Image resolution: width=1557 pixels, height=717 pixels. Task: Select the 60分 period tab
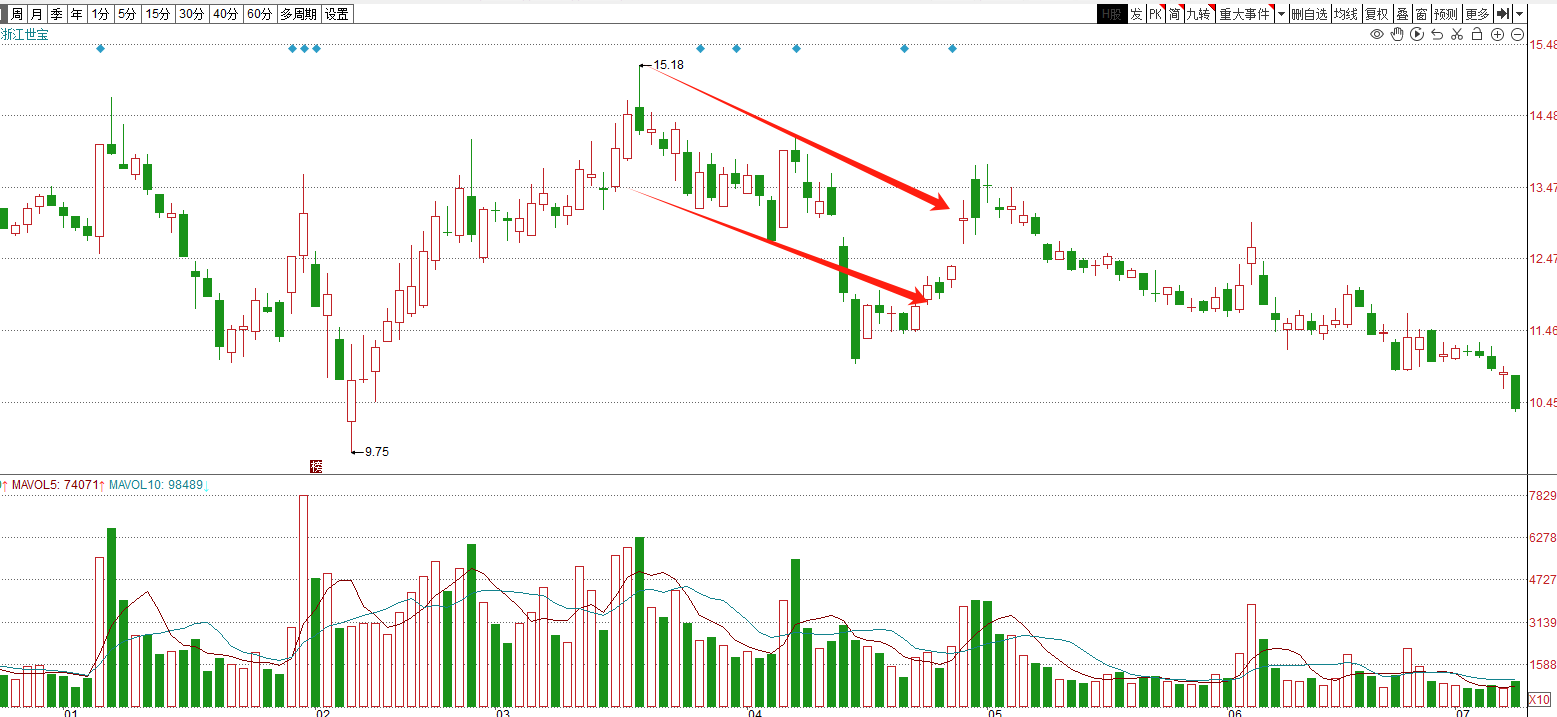[259, 14]
